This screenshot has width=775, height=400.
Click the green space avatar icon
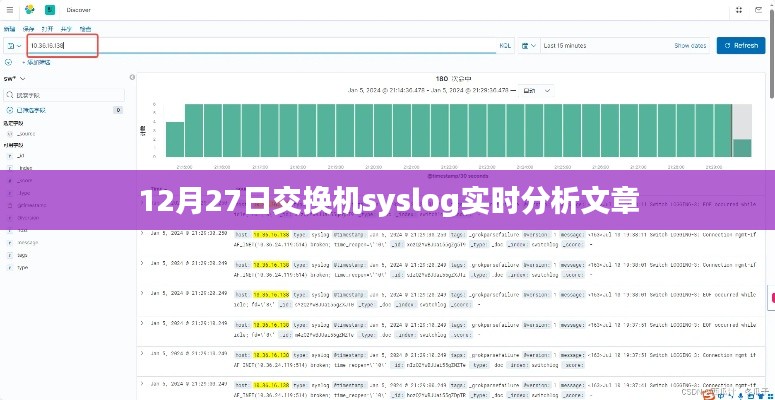(x=48, y=10)
